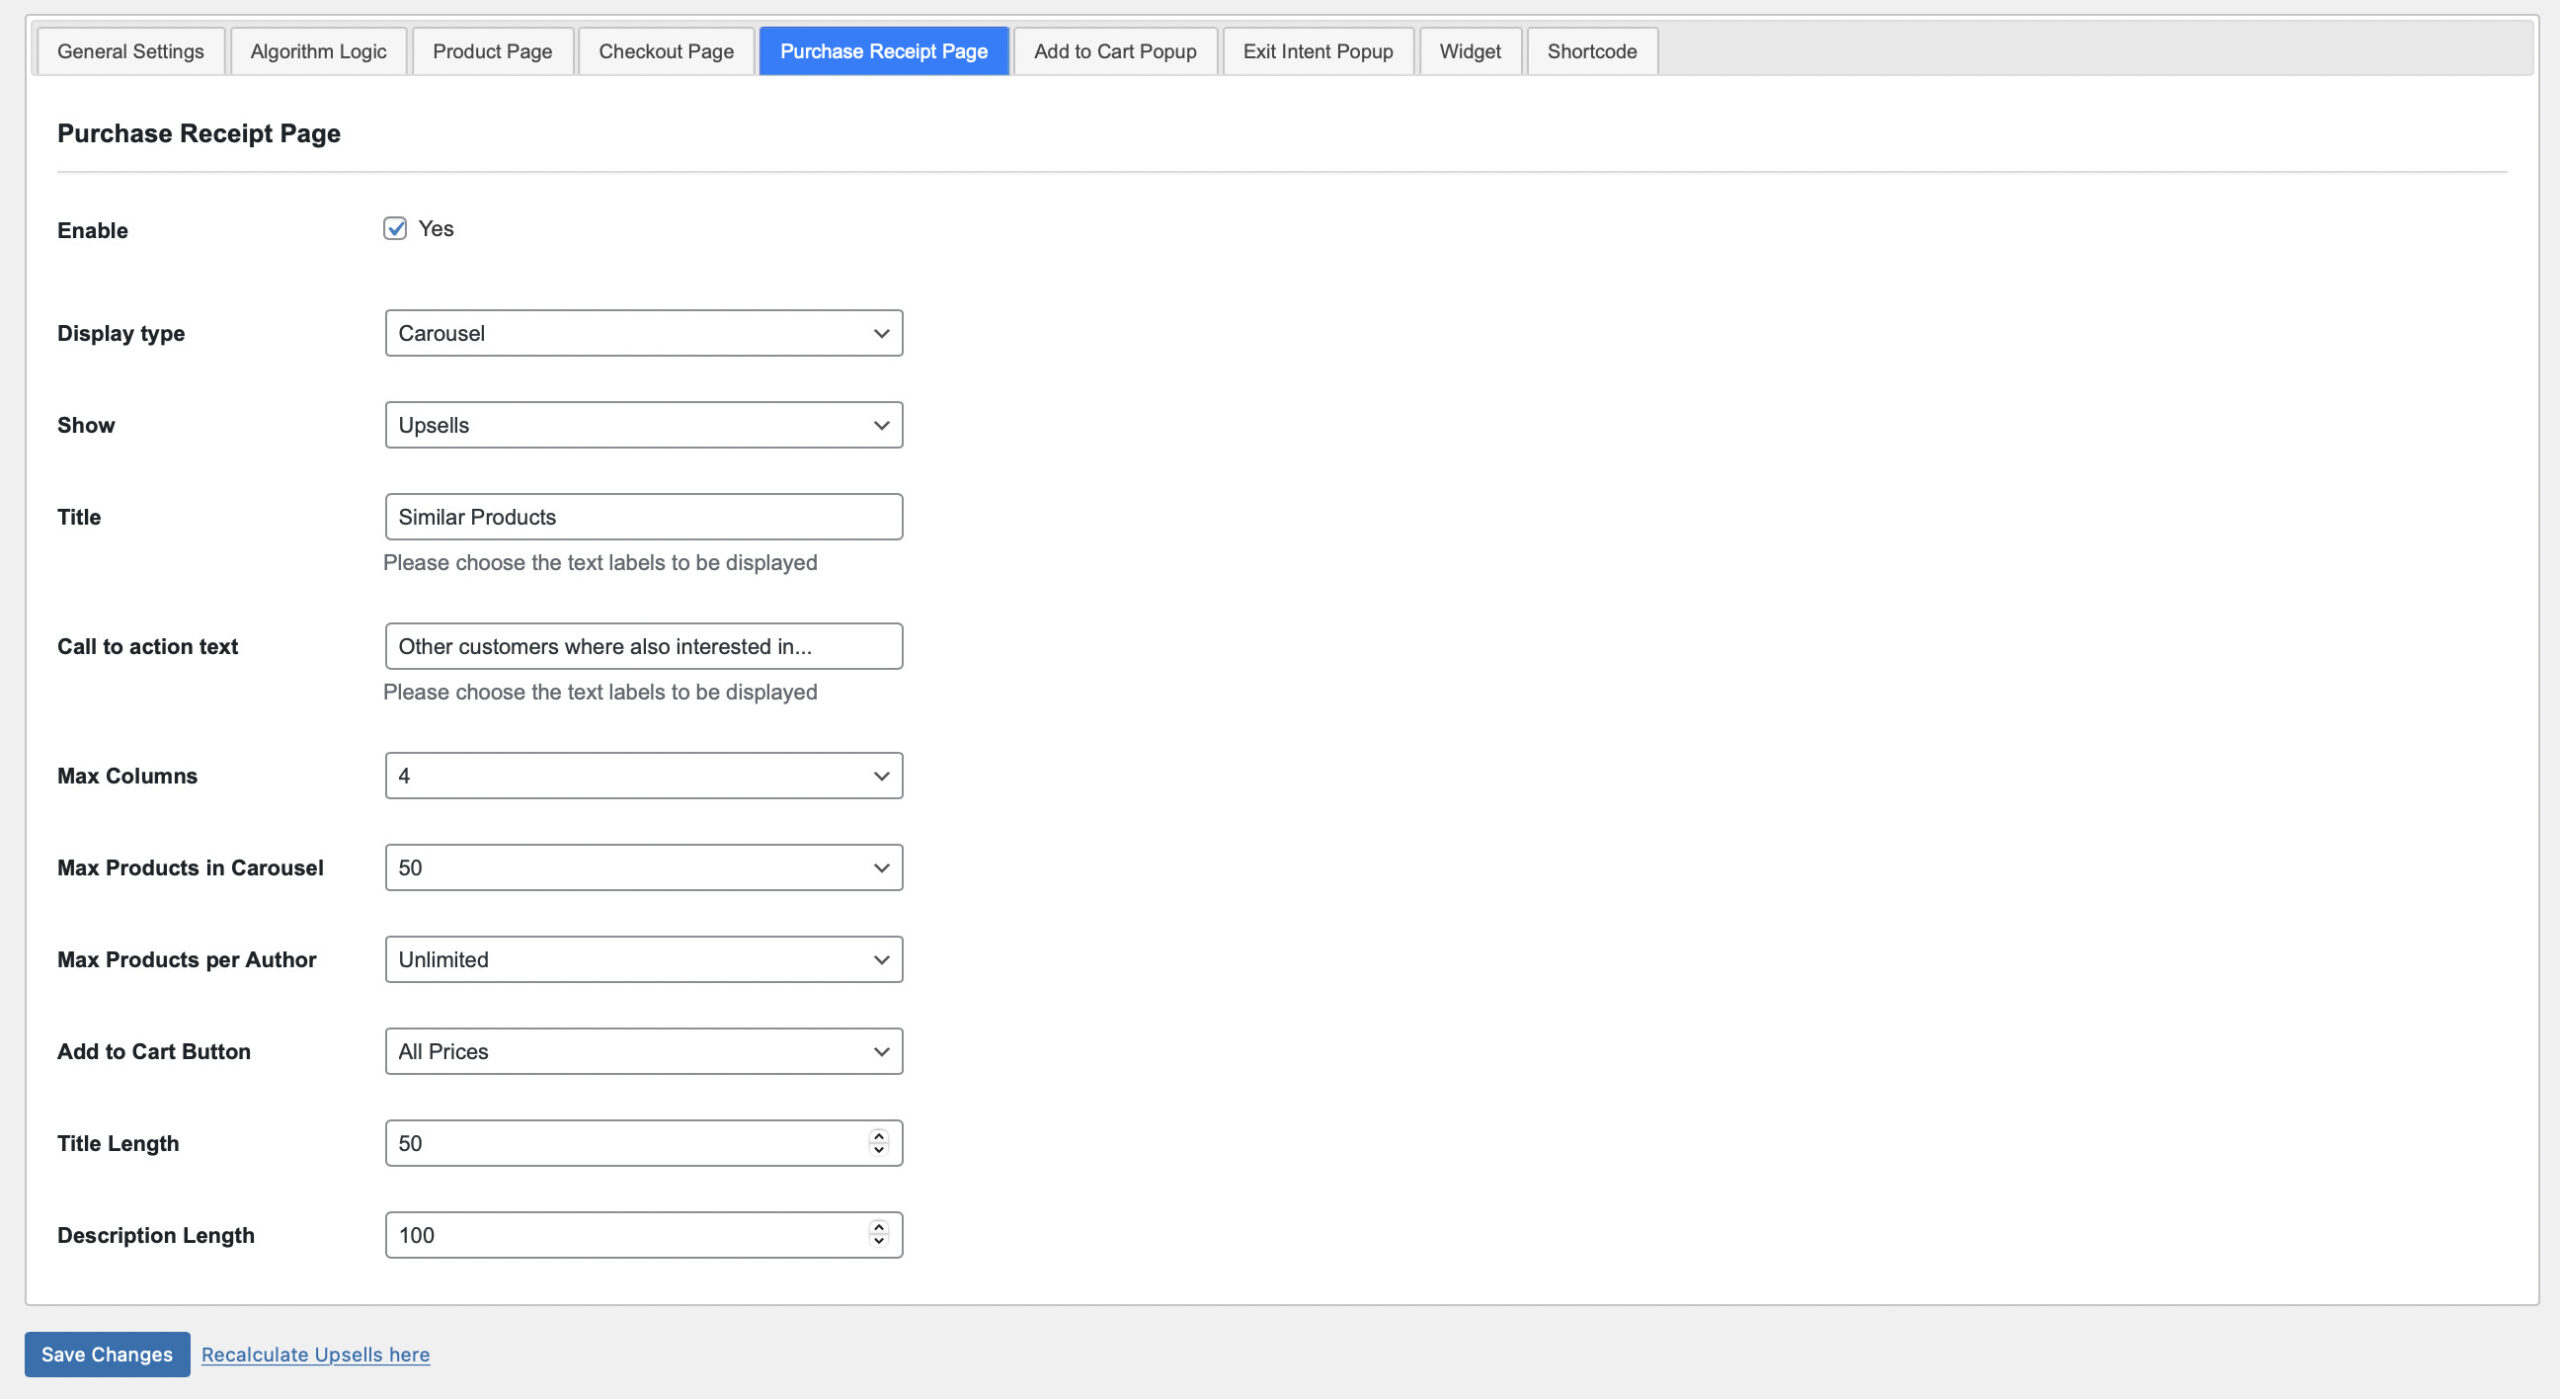Image resolution: width=2560 pixels, height=1399 pixels.
Task: Open the Add to Cart Button dropdown
Action: coord(644,1052)
